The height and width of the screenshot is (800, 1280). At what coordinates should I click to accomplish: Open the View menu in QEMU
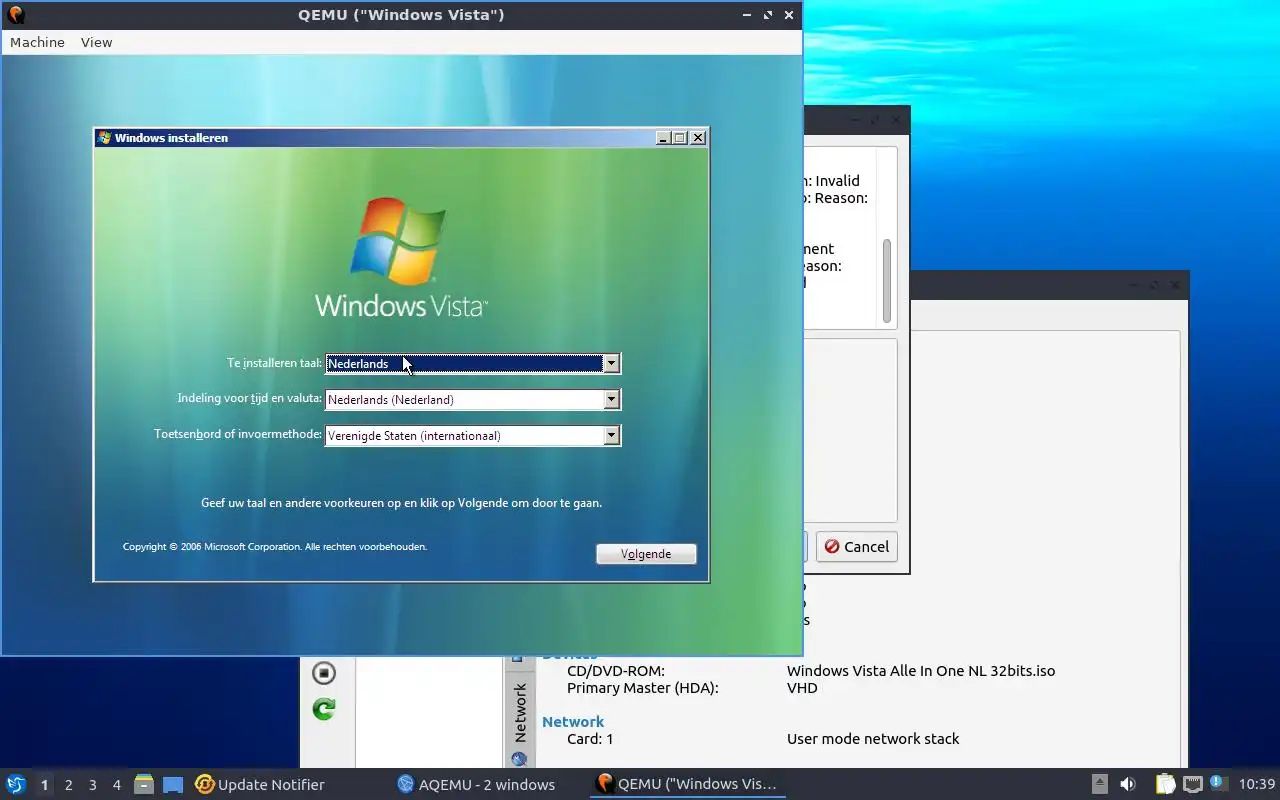[96, 42]
